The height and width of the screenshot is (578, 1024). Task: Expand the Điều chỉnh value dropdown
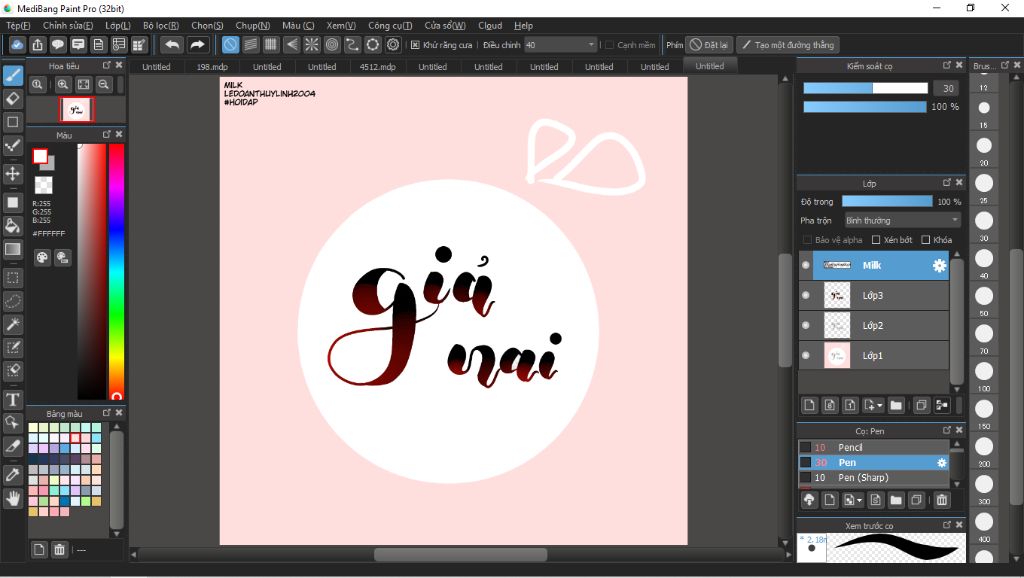pyautogui.click(x=592, y=45)
